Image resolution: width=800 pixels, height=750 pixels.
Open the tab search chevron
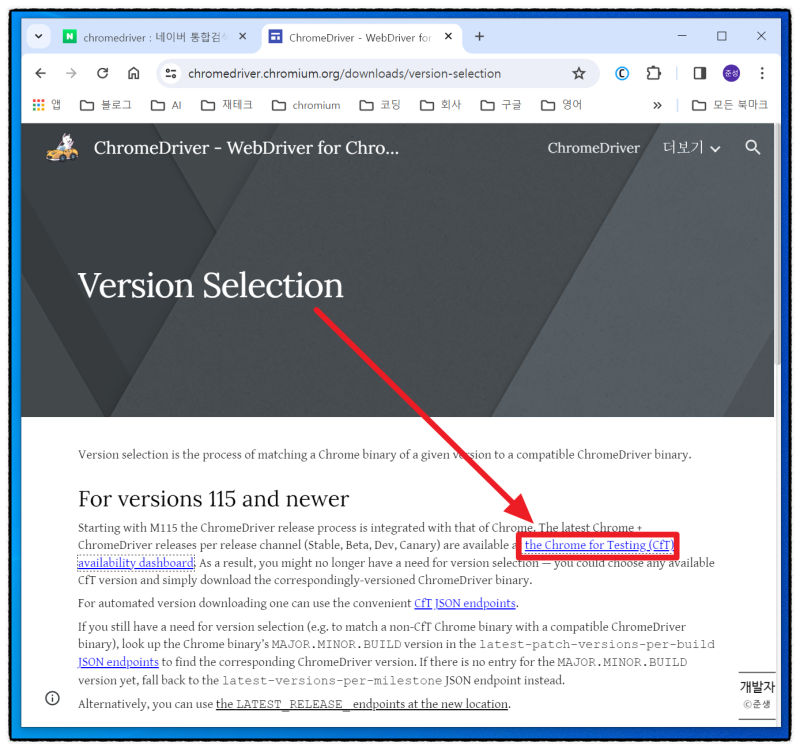(x=37, y=35)
